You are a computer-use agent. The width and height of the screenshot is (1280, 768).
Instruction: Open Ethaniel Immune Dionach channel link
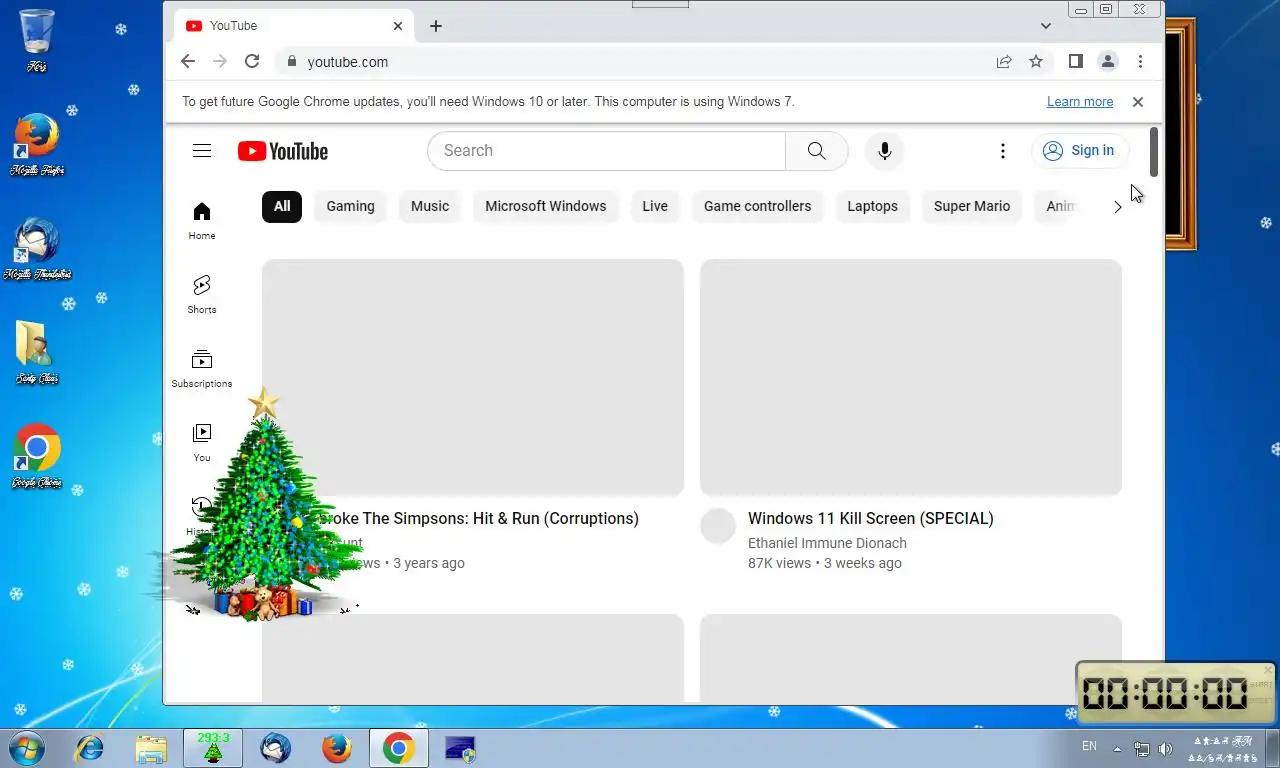[x=827, y=543]
